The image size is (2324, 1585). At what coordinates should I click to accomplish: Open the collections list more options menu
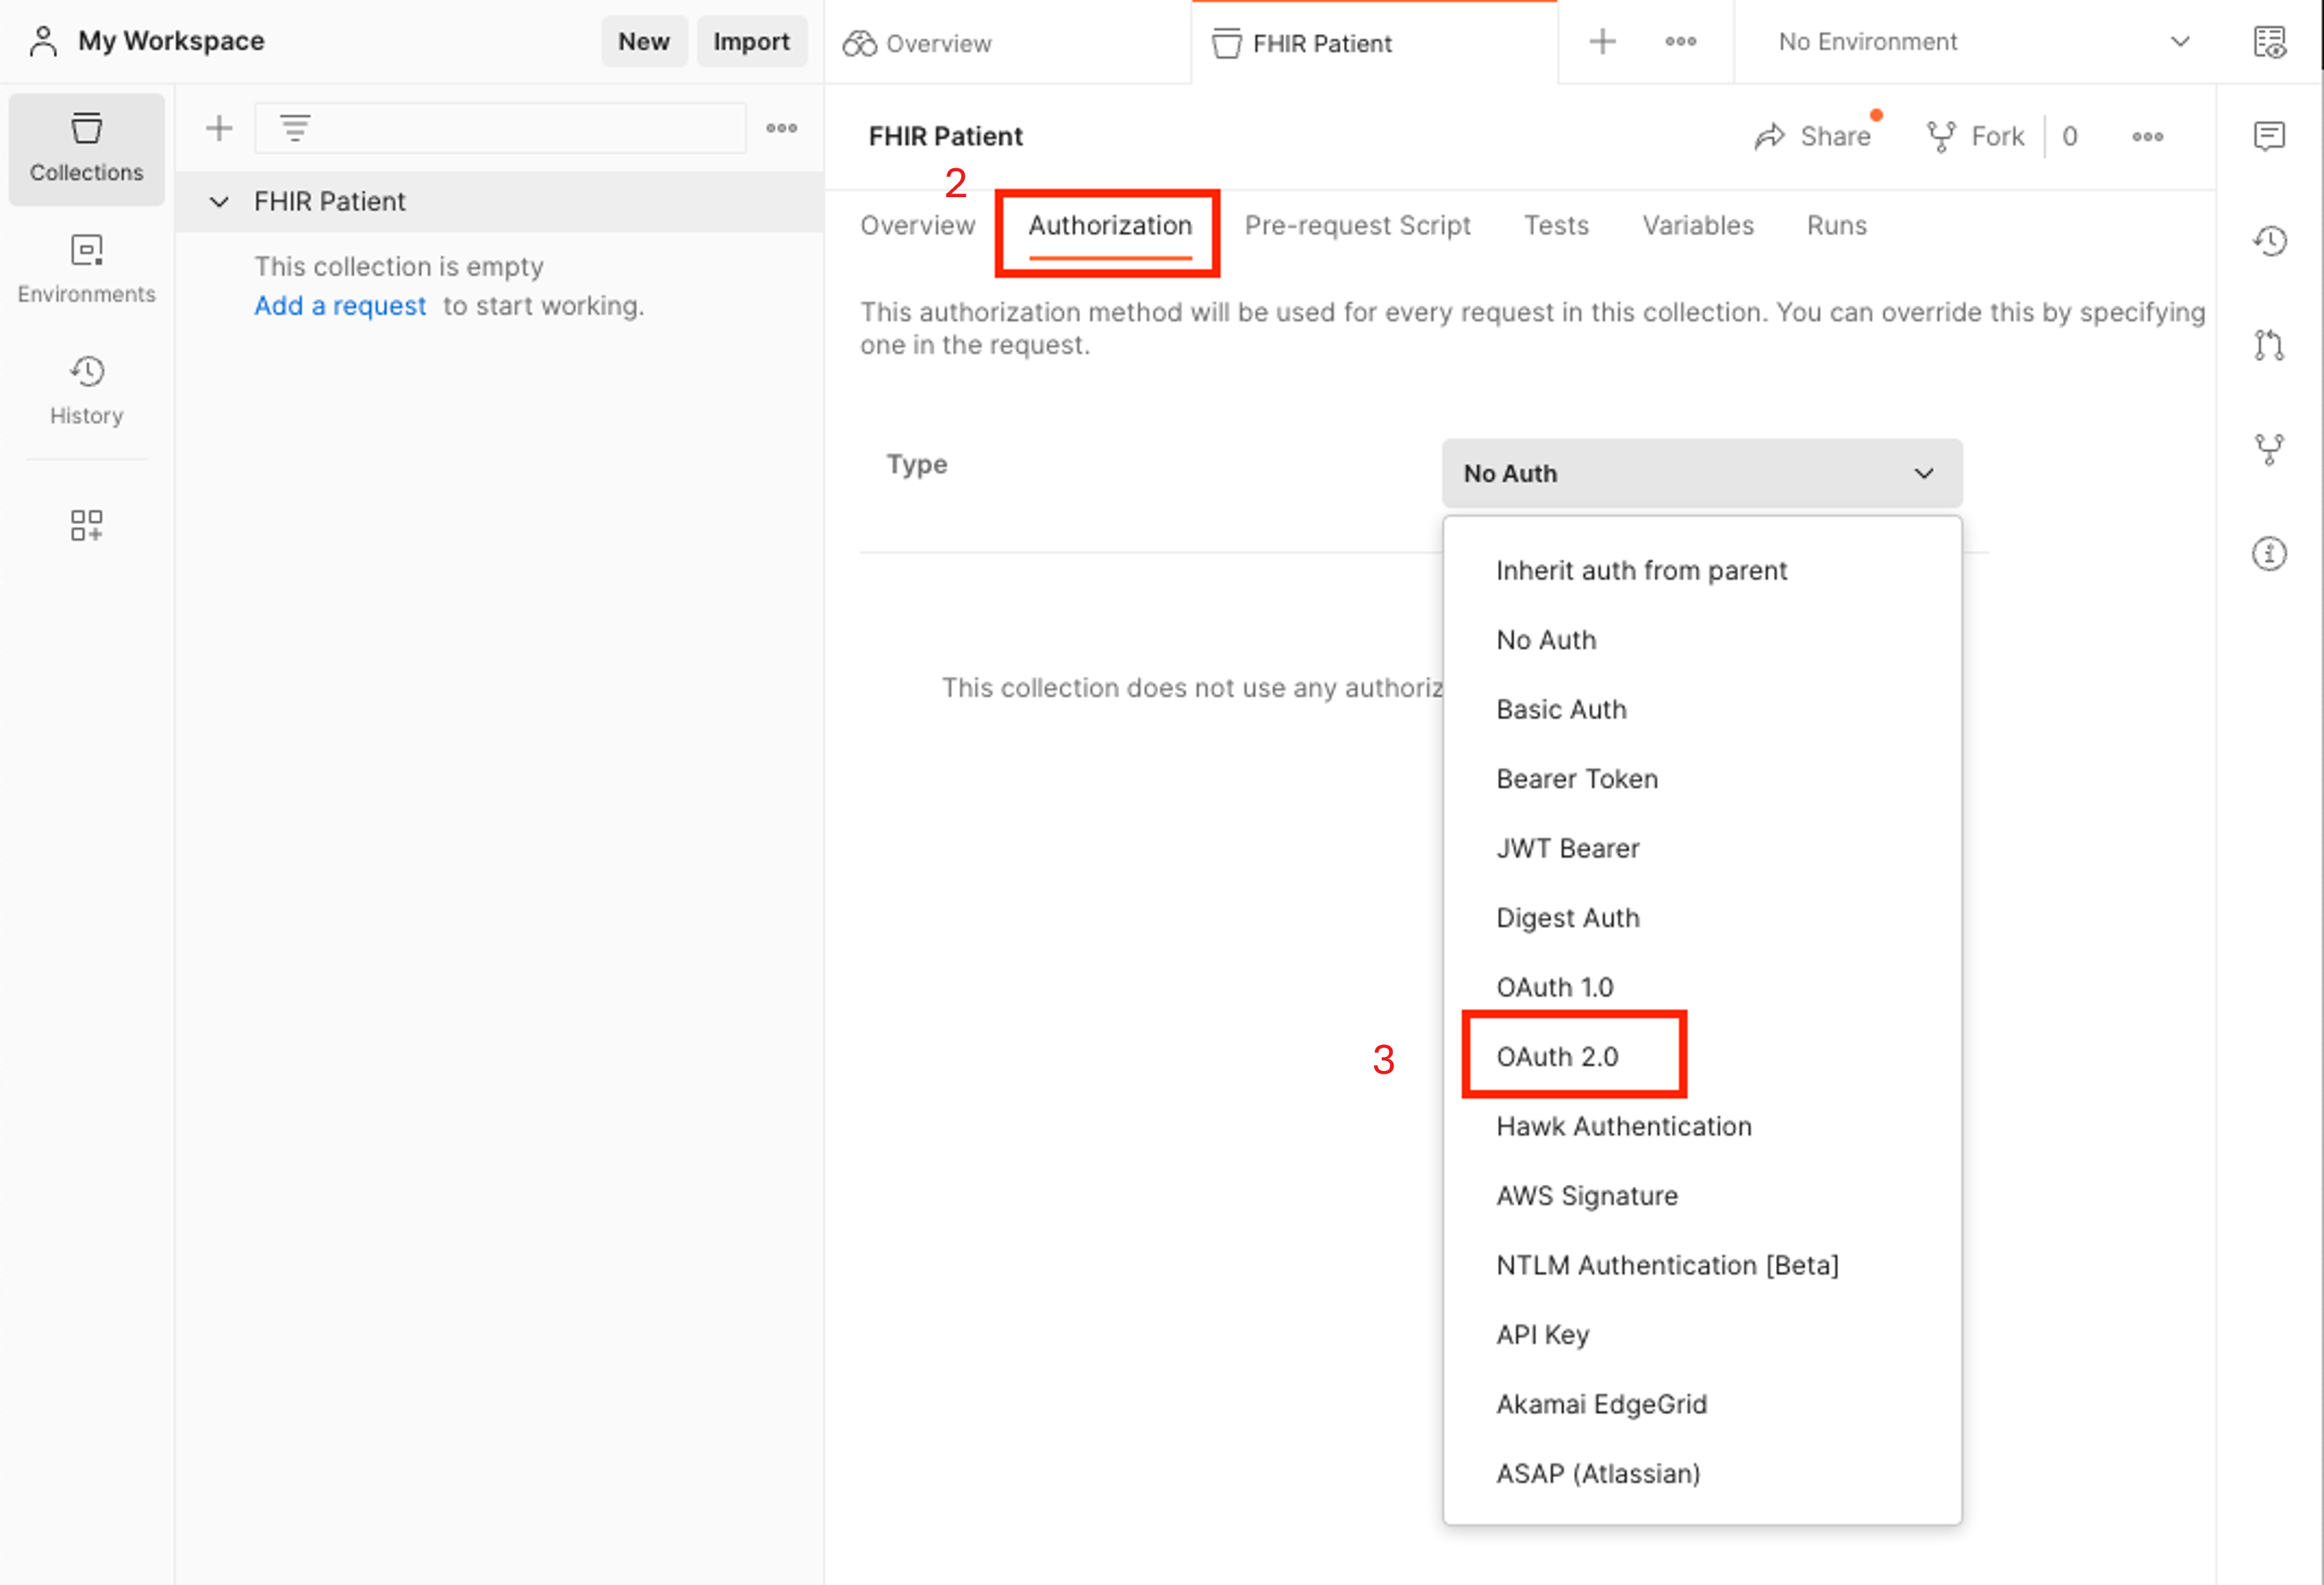coord(782,128)
